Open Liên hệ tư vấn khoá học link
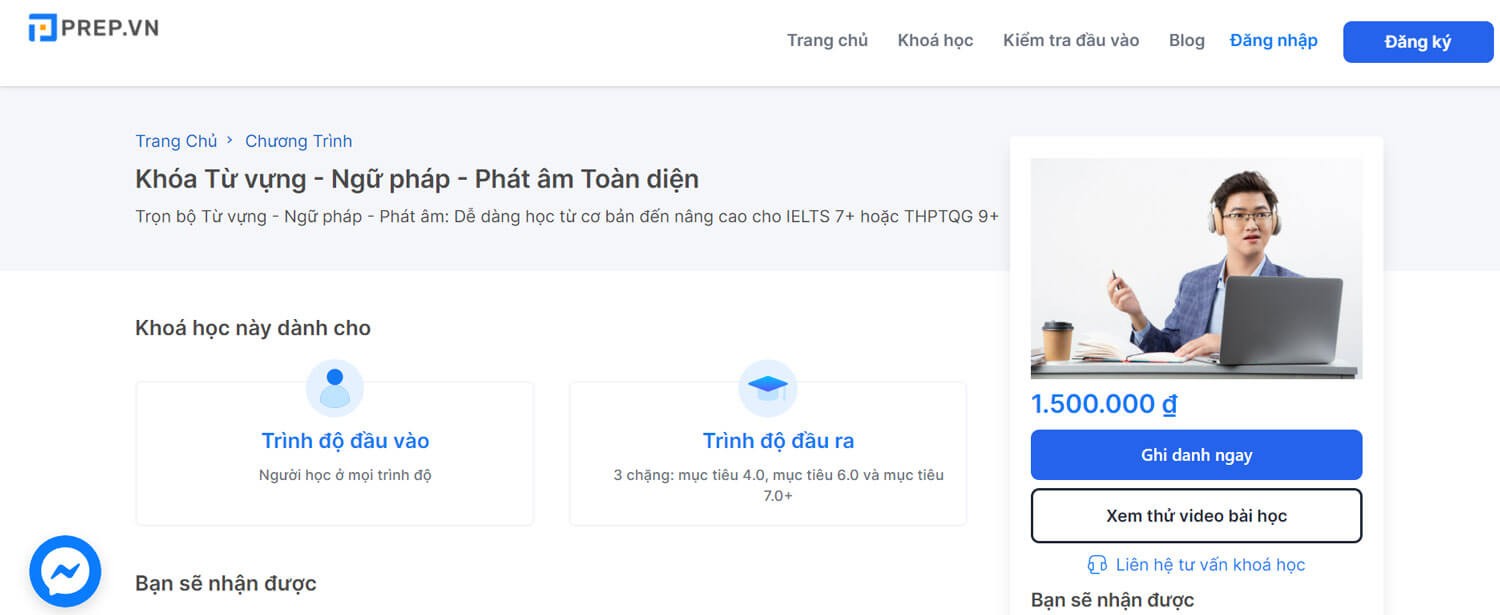The width and height of the screenshot is (1500, 615). tap(1210, 564)
